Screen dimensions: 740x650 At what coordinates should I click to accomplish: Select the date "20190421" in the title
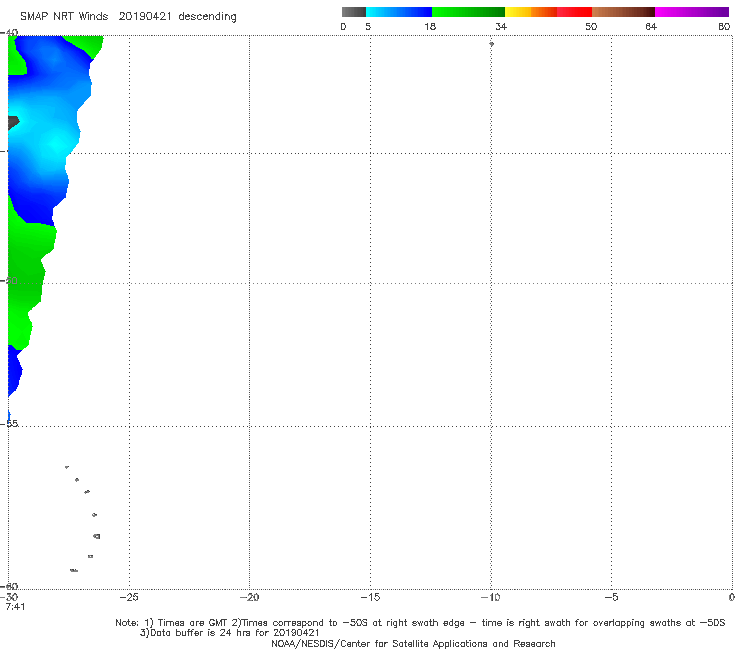pyautogui.click(x=145, y=16)
